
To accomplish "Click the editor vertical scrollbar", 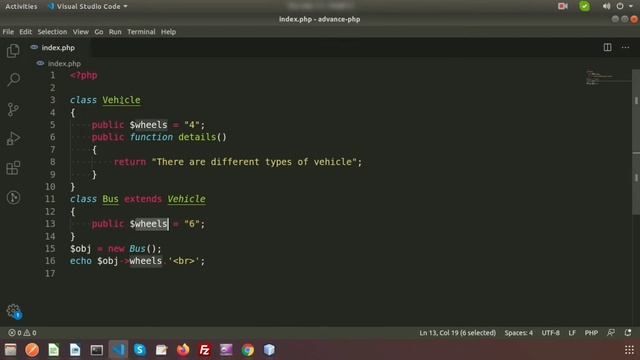I will (636, 141).
